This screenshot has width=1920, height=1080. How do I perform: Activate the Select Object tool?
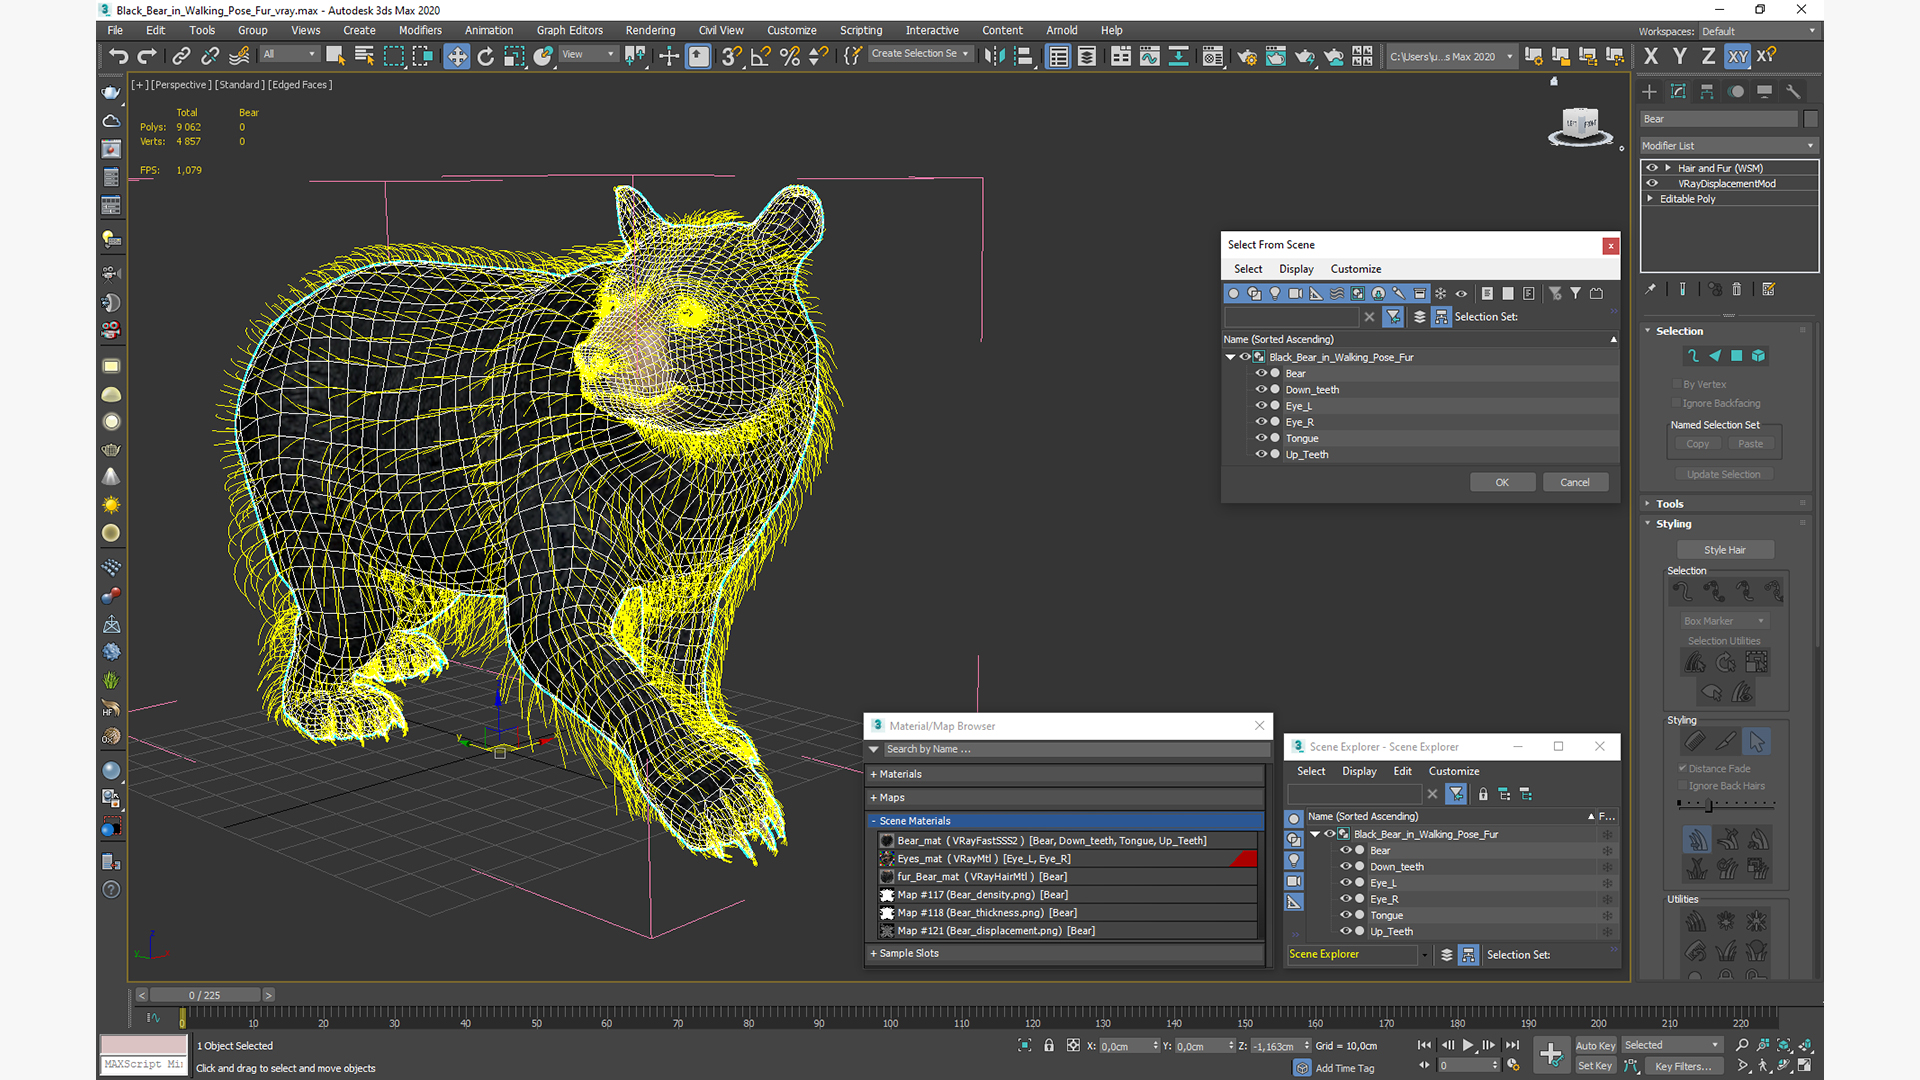tap(335, 56)
